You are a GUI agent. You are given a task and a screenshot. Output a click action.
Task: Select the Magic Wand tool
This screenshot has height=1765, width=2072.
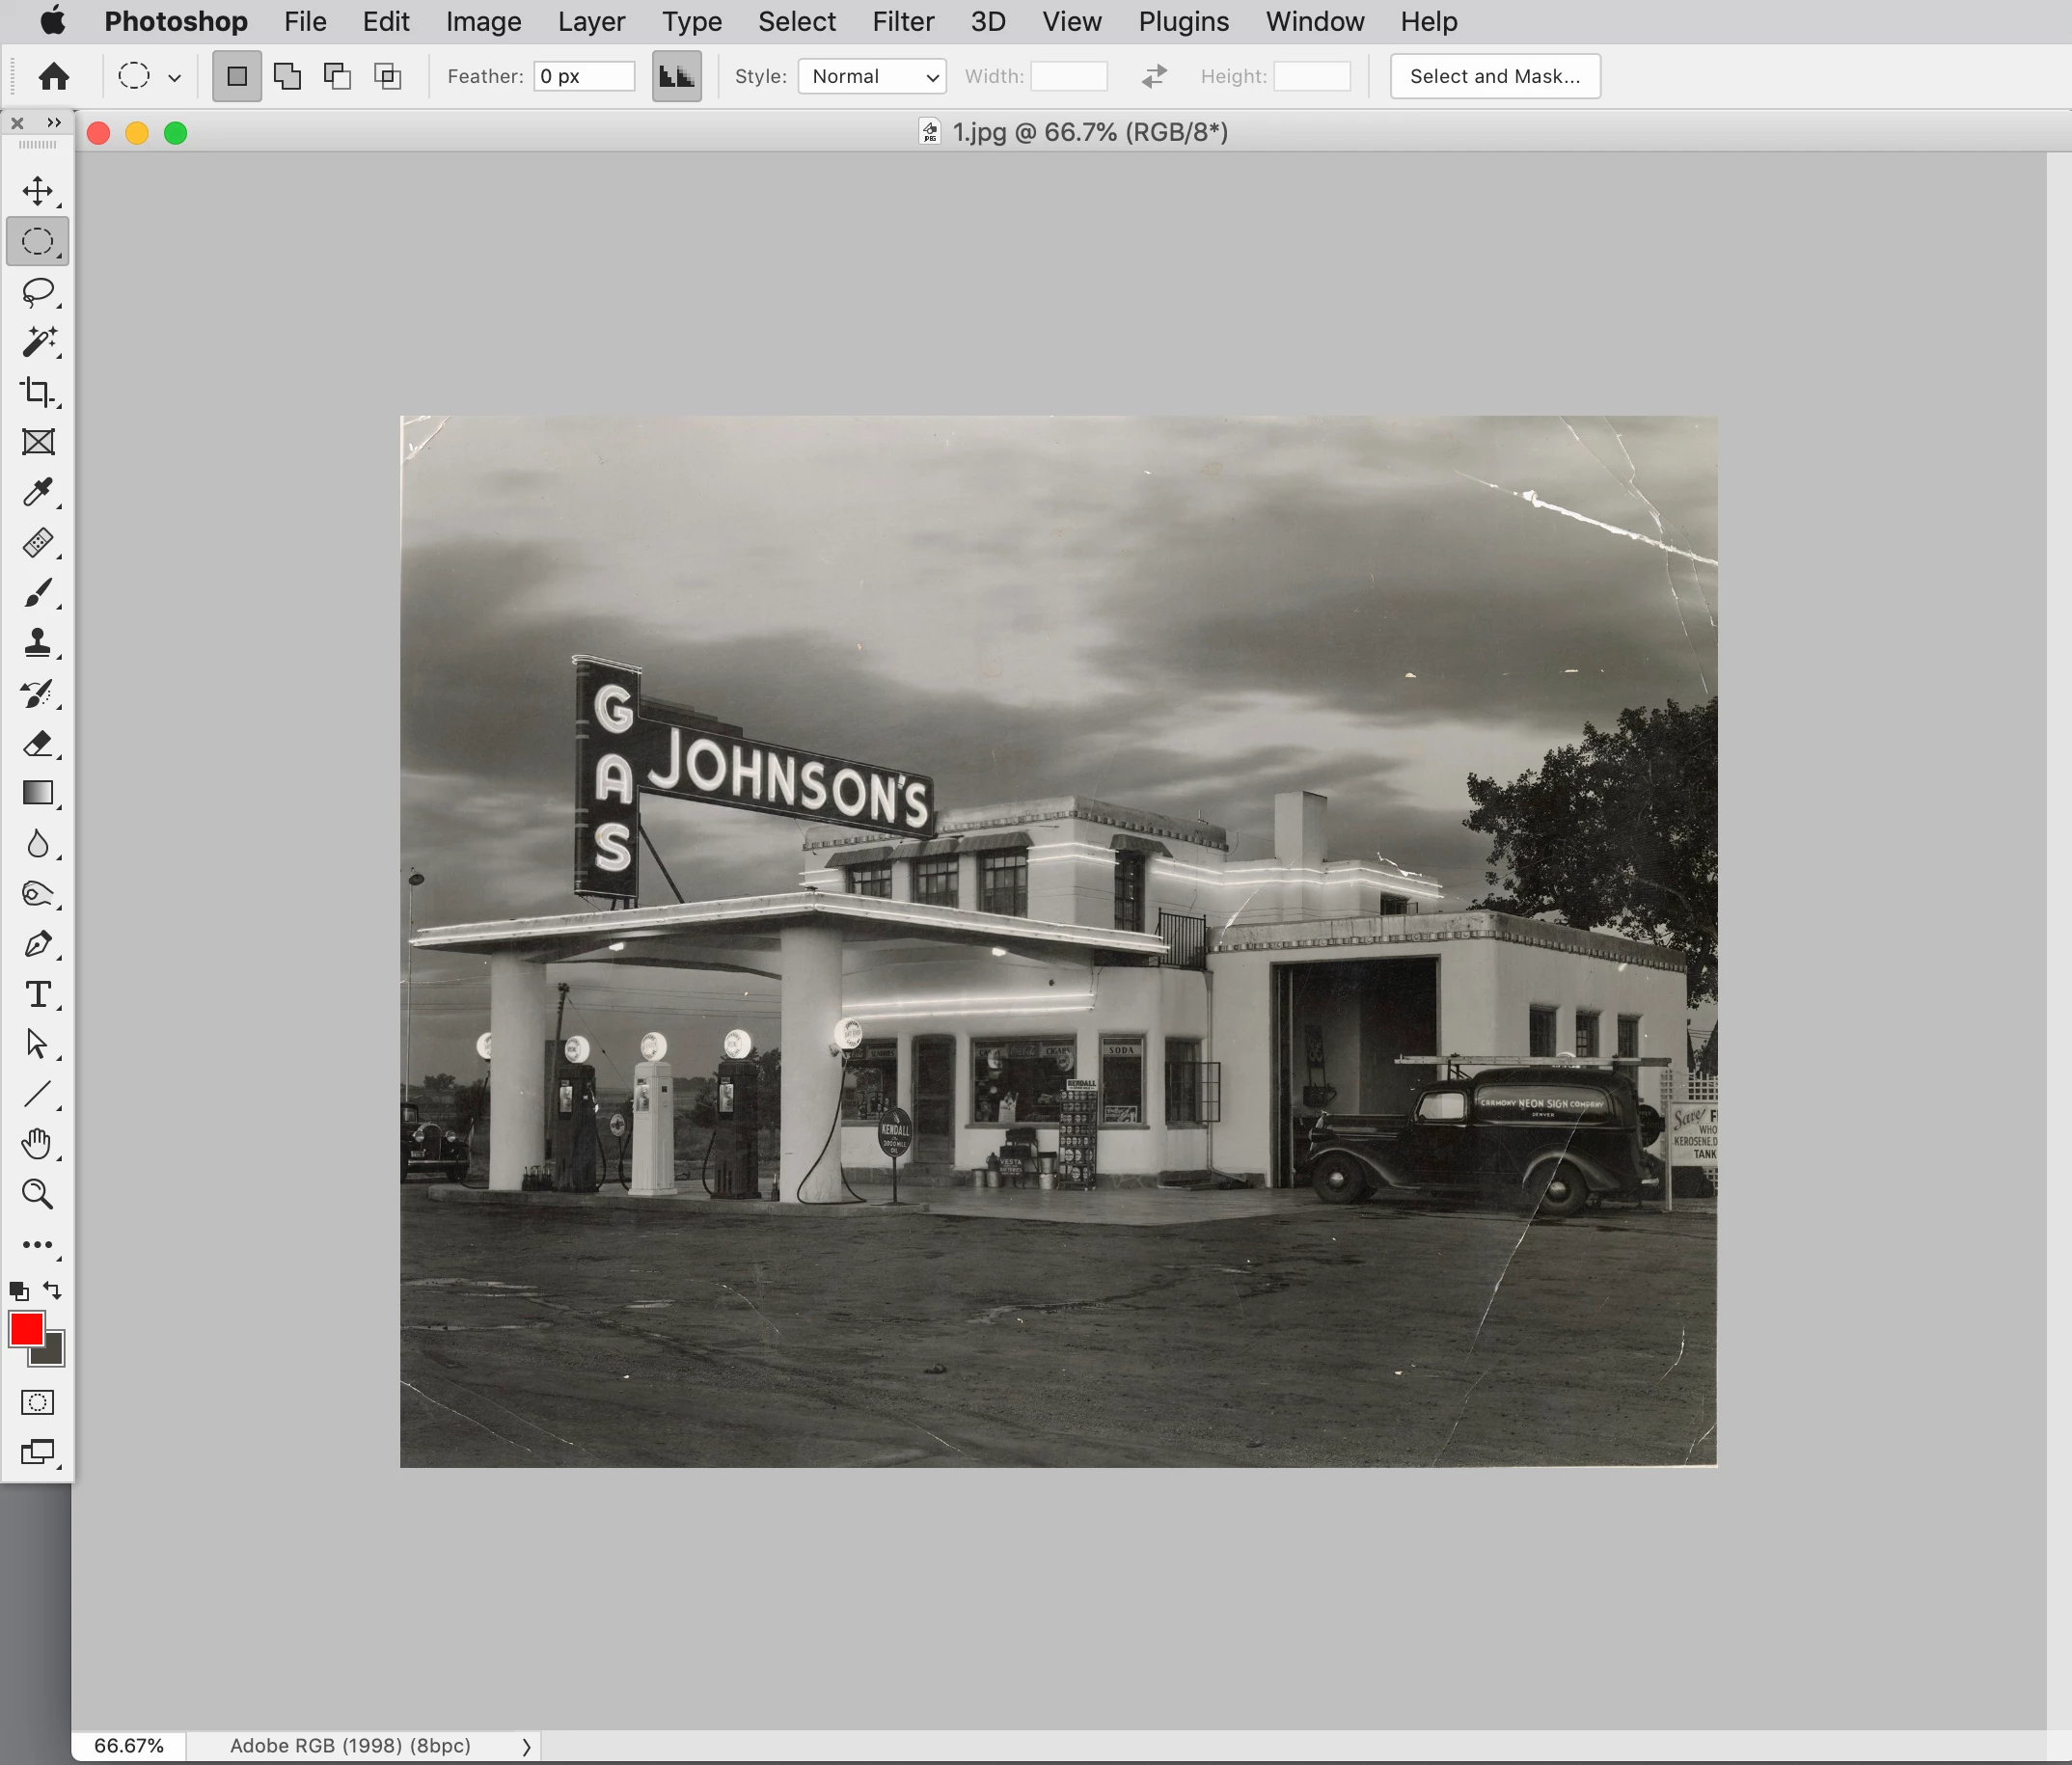[38, 342]
